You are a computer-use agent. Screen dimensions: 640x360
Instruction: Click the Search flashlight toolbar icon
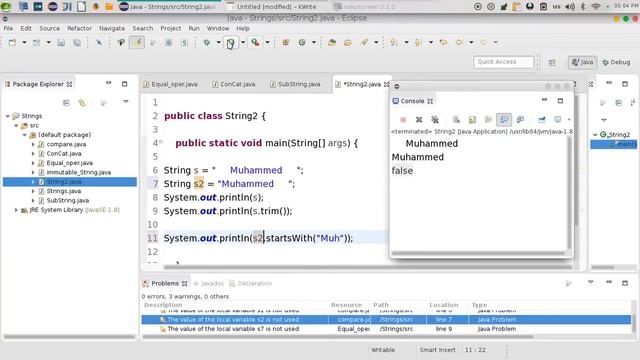(x=364, y=42)
